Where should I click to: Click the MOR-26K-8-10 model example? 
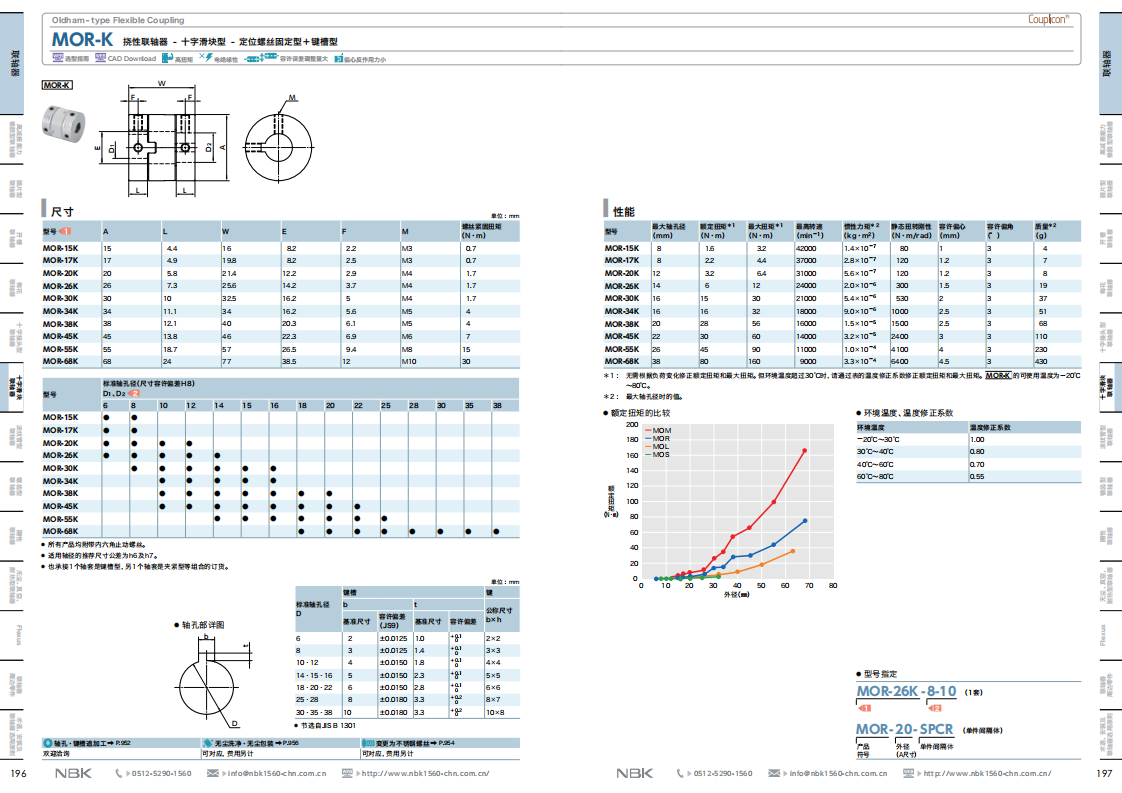pos(907,691)
